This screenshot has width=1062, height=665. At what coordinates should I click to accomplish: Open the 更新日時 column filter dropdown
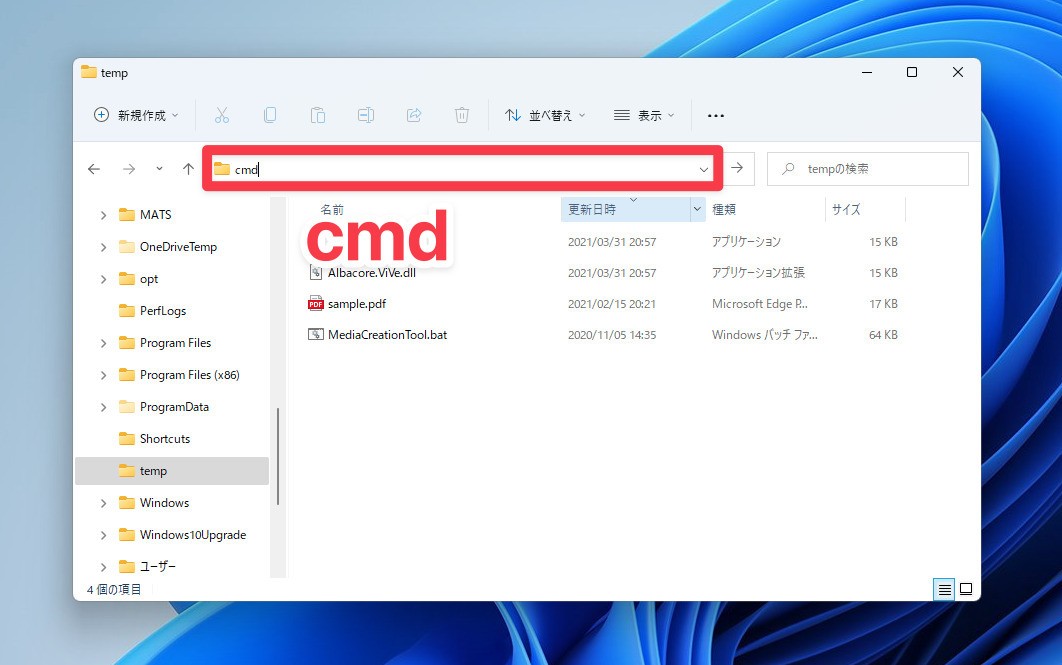point(697,209)
